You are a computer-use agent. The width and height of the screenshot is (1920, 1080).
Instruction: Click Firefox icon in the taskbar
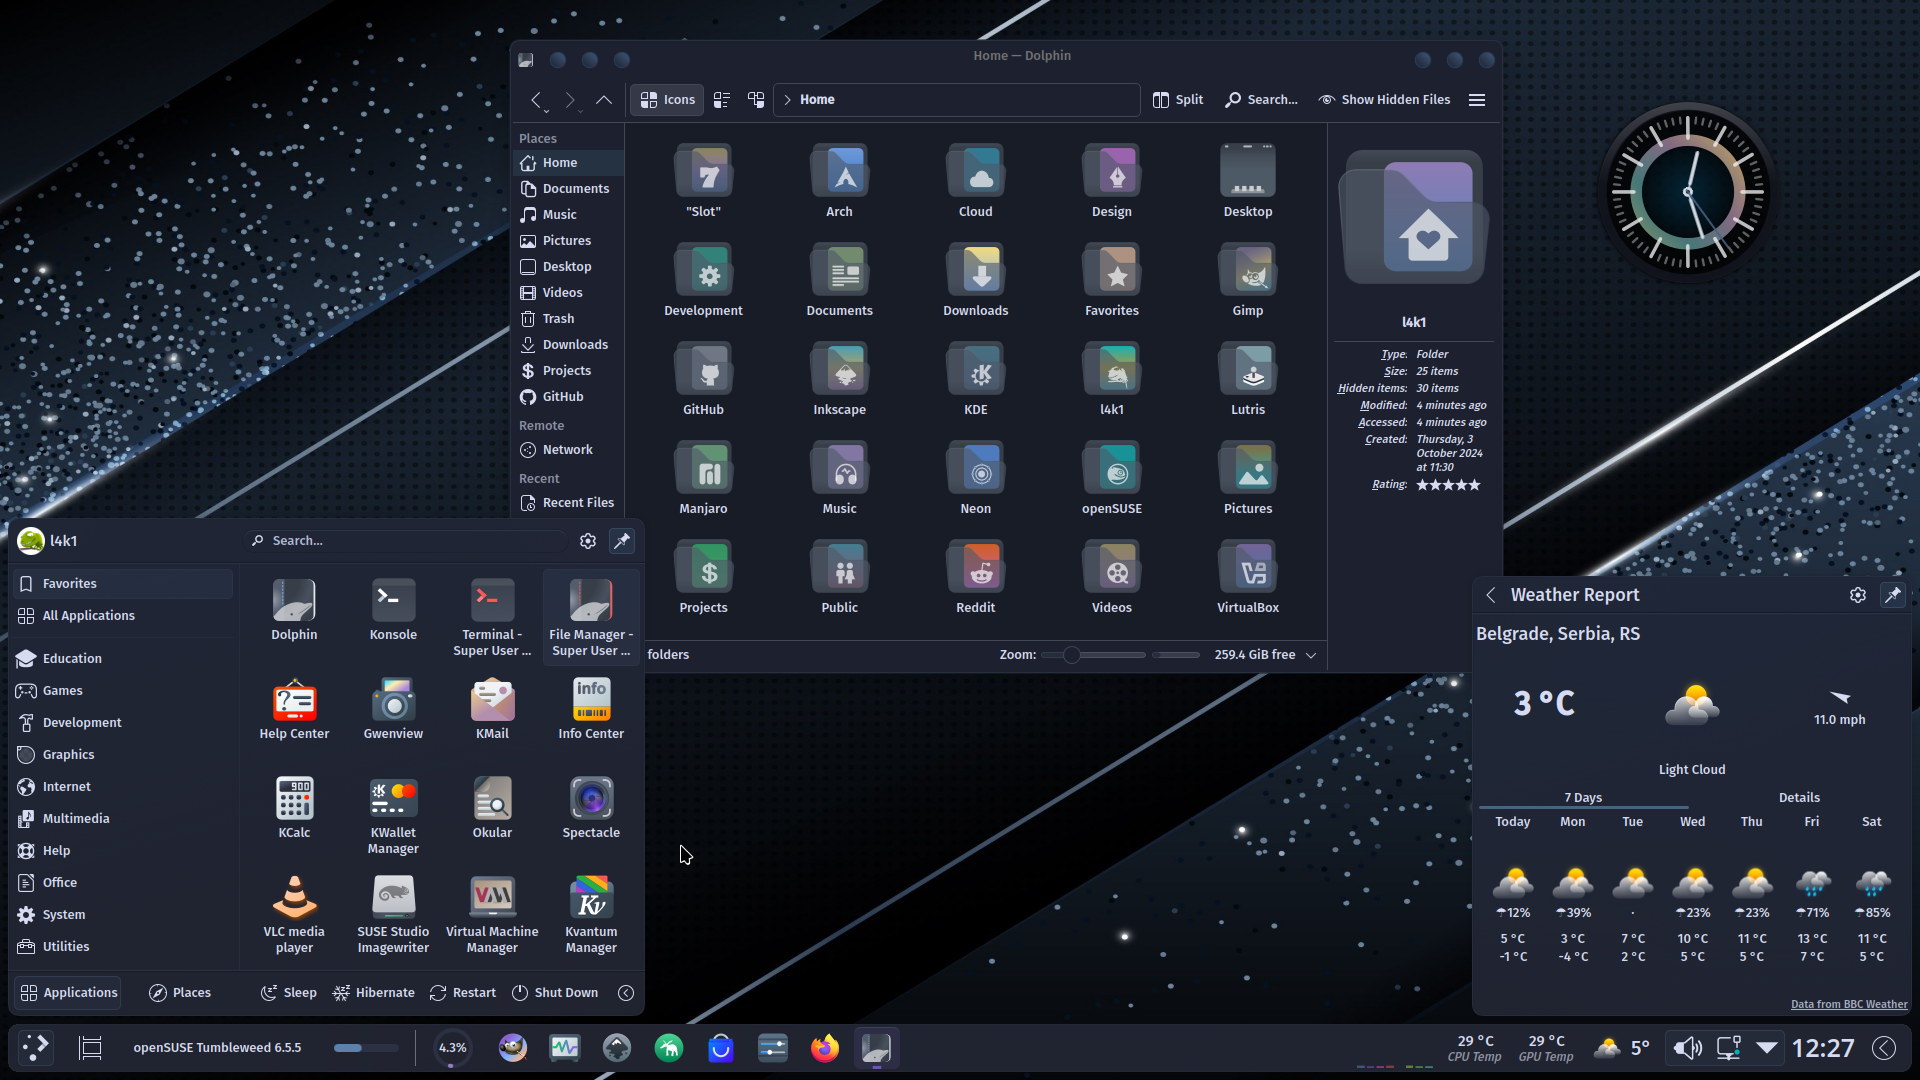pos(825,1048)
